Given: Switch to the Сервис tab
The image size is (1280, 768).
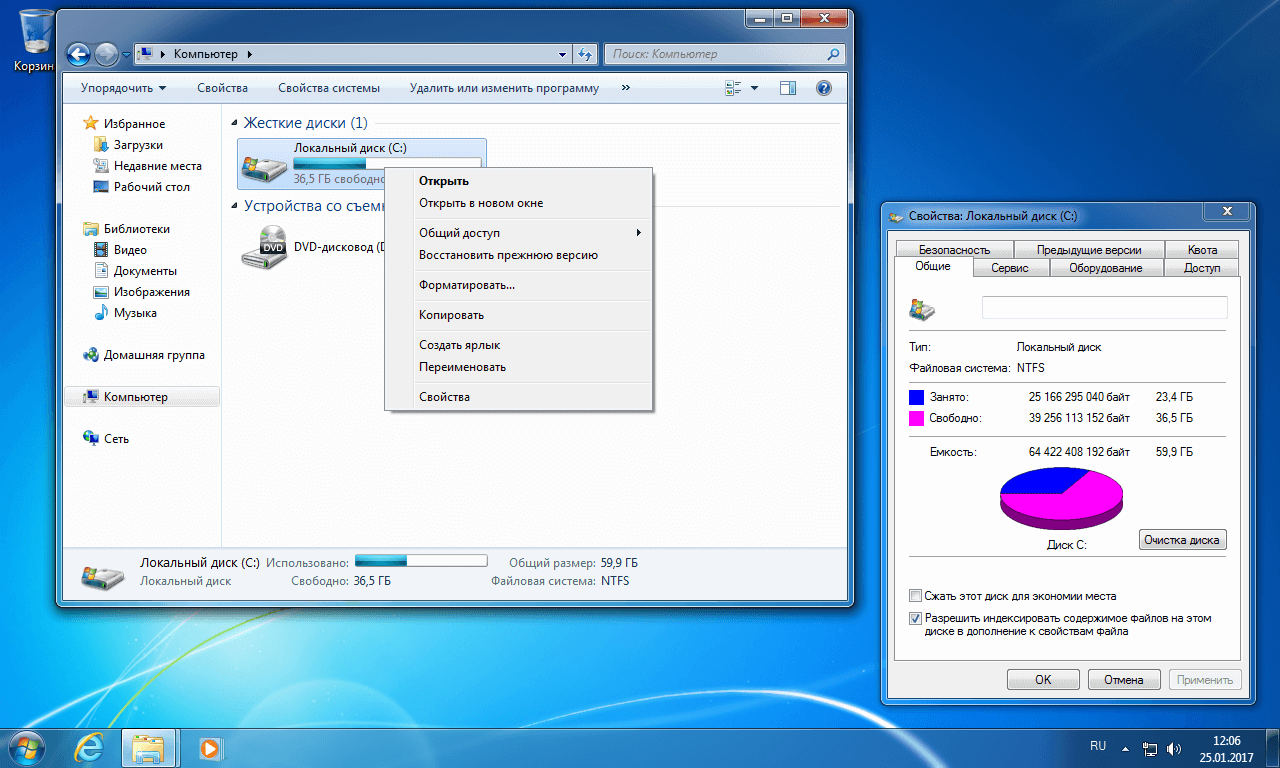Looking at the screenshot, I should point(1010,268).
